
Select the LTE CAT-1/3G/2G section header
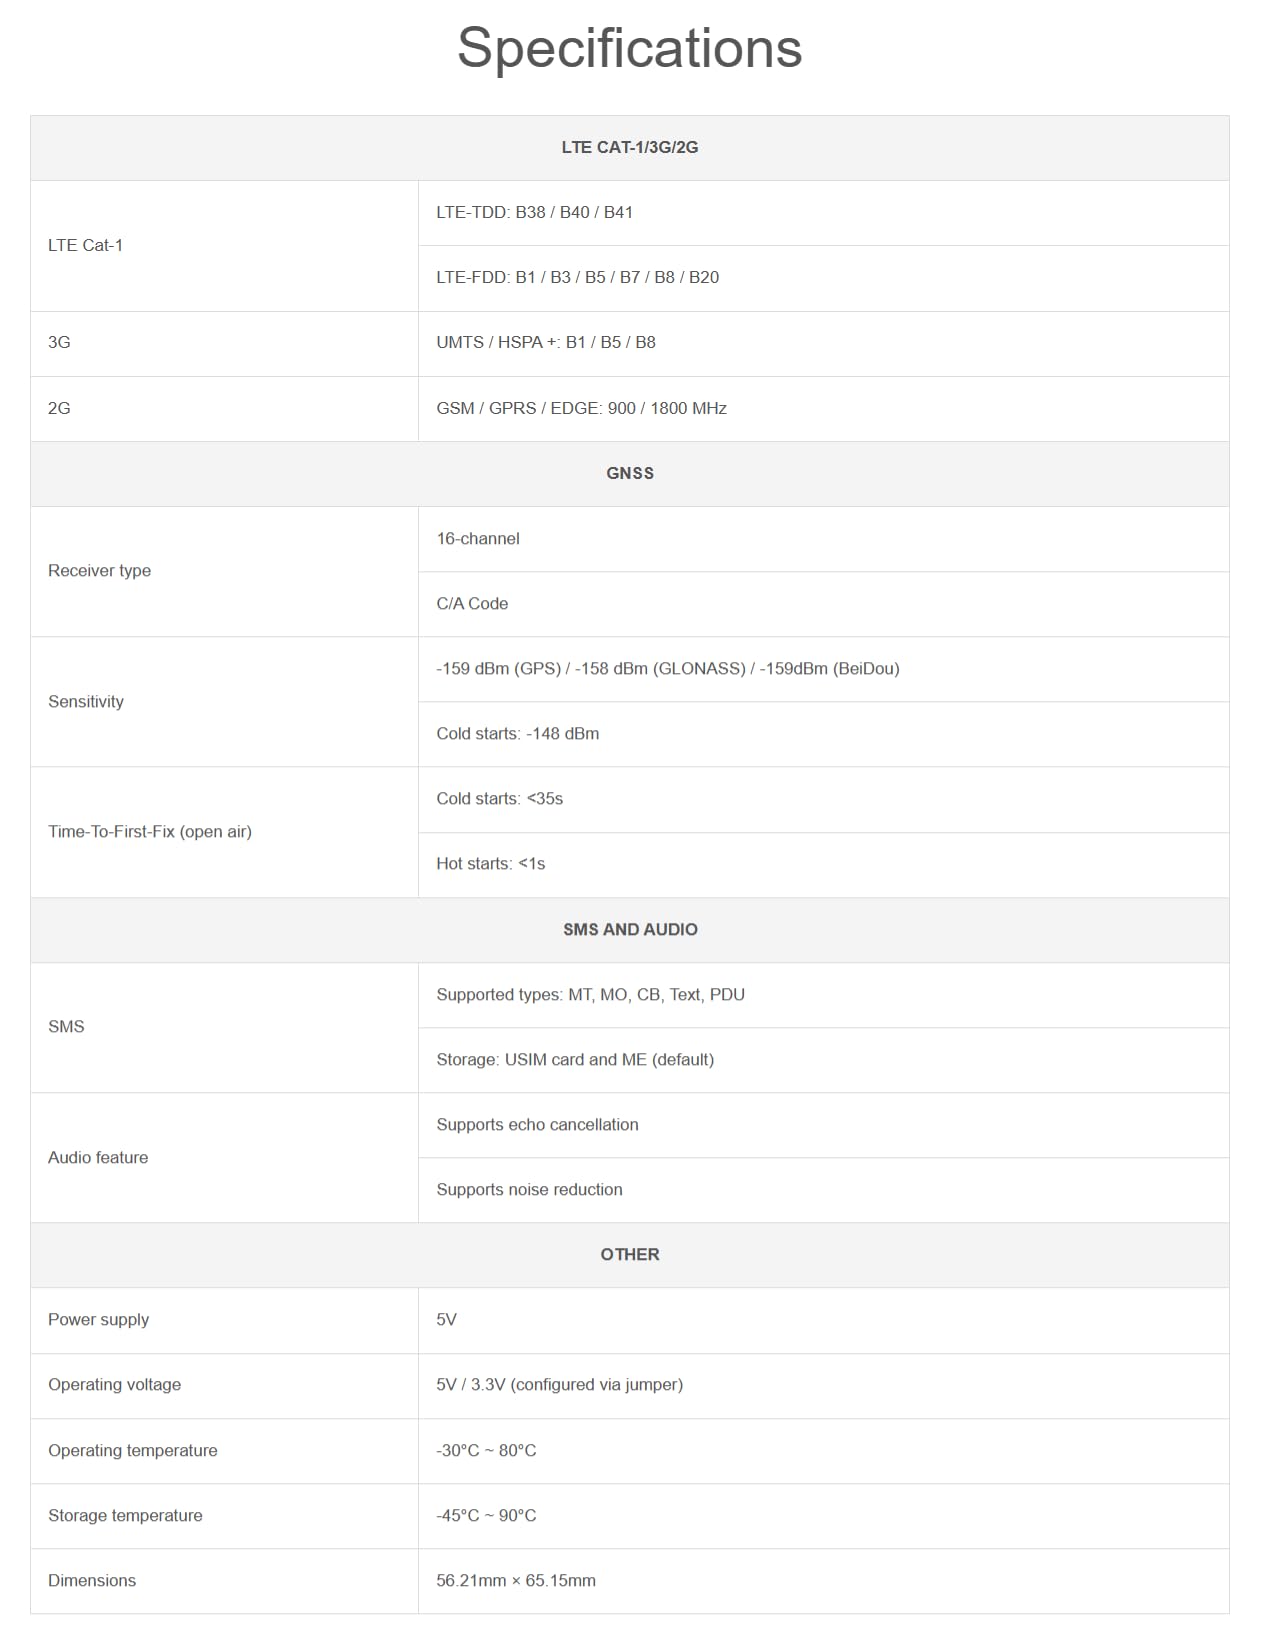point(630,148)
